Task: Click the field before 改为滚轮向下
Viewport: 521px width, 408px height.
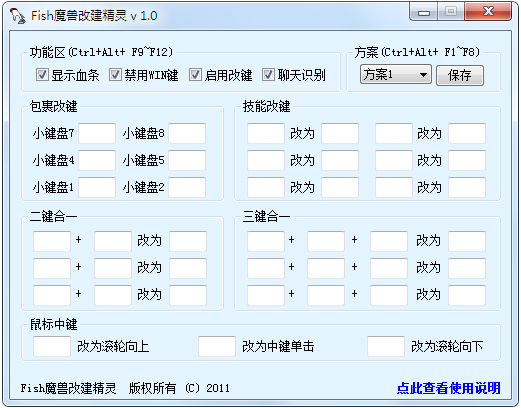Action: tap(386, 346)
